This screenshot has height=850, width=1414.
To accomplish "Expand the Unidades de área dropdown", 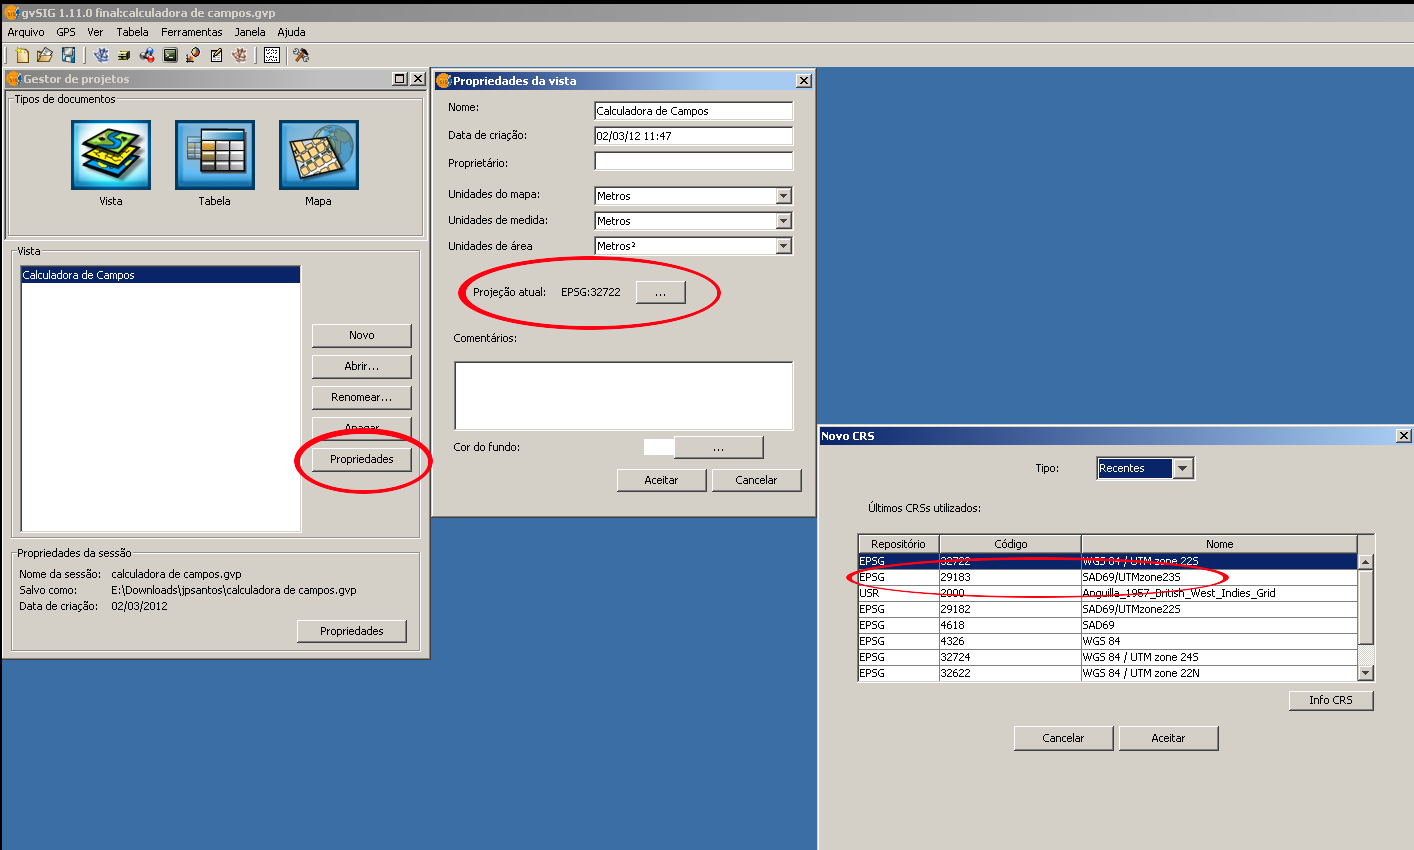I will pos(784,246).
